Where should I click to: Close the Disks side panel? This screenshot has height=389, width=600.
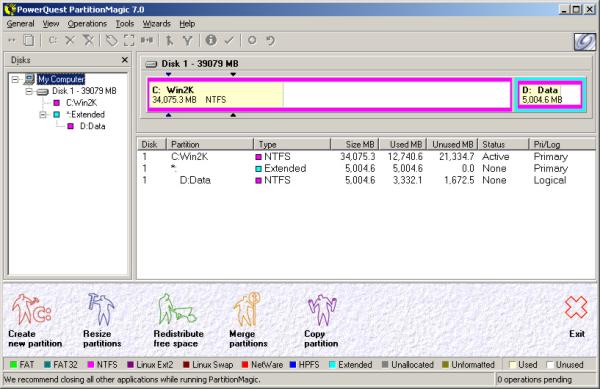click(x=124, y=60)
